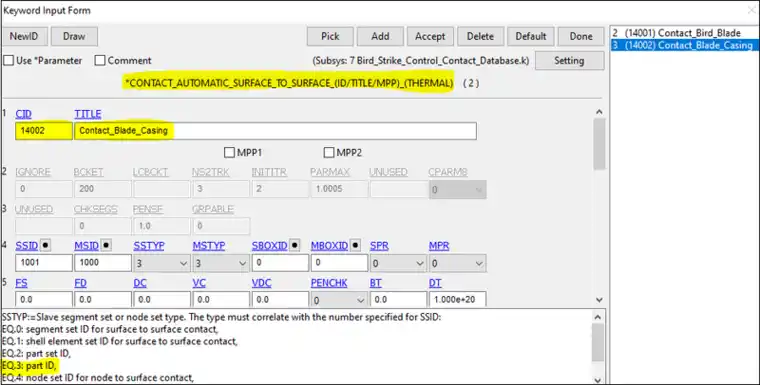The image size is (760, 385).
Task: Enable the Use *Parameter checkbox
Action: coord(9,61)
